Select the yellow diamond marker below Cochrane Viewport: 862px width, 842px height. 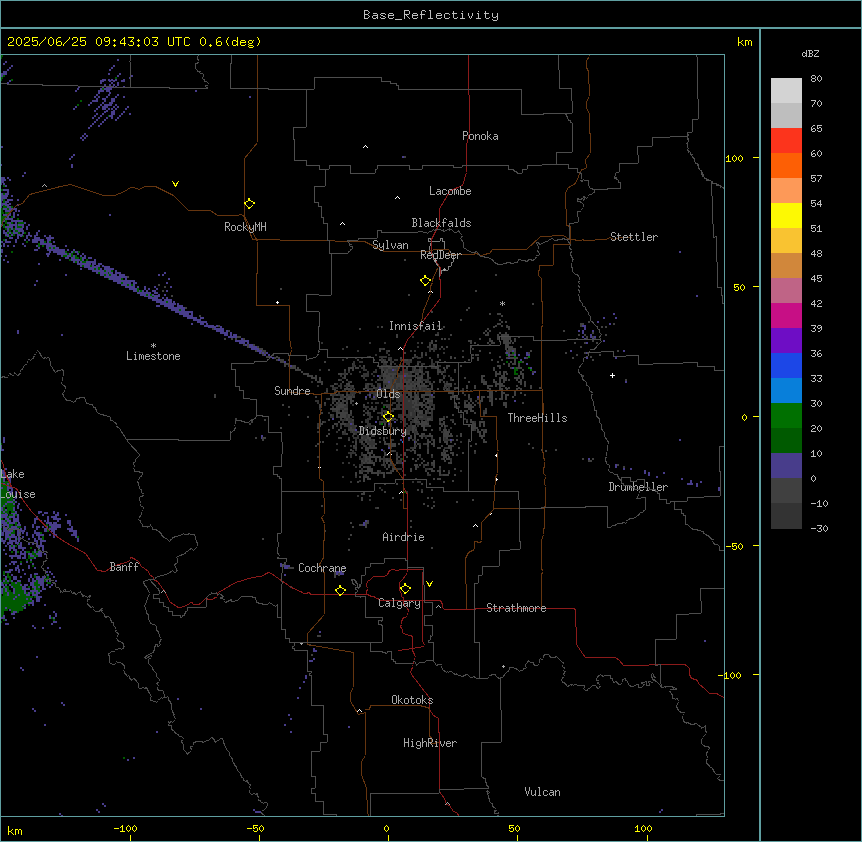coord(340,590)
